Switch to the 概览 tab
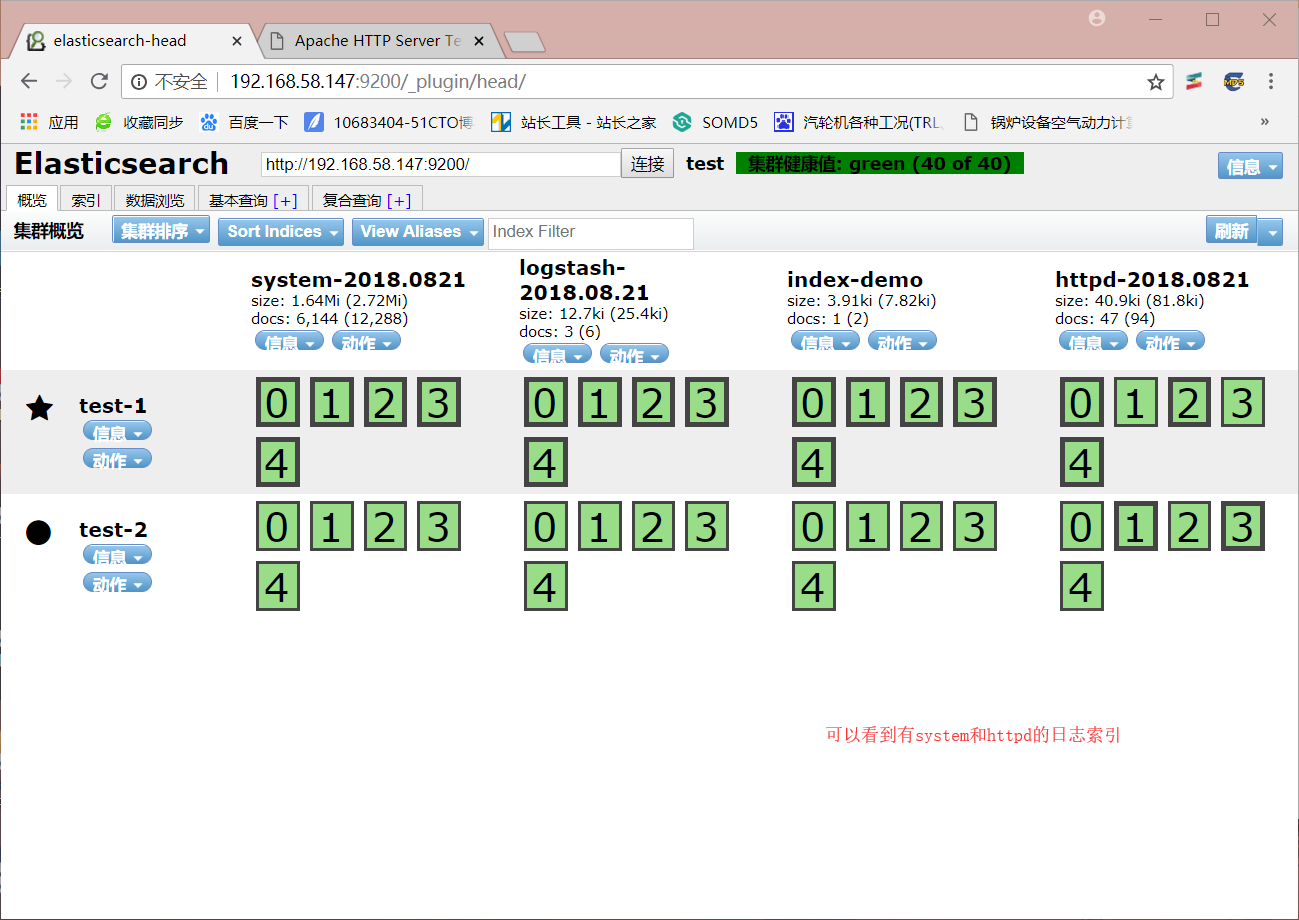Screen dimensions: 1299x920 (32, 200)
